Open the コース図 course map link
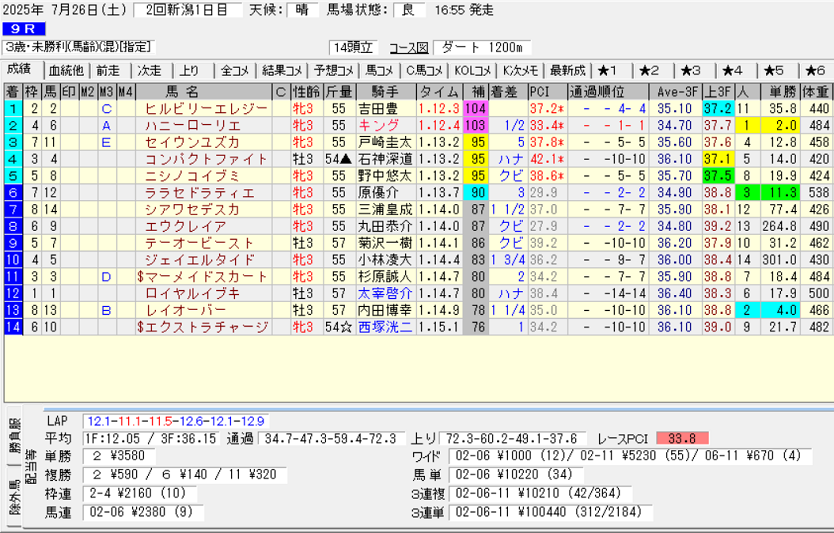Screen dimensions: 834x533 (x=408, y=47)
